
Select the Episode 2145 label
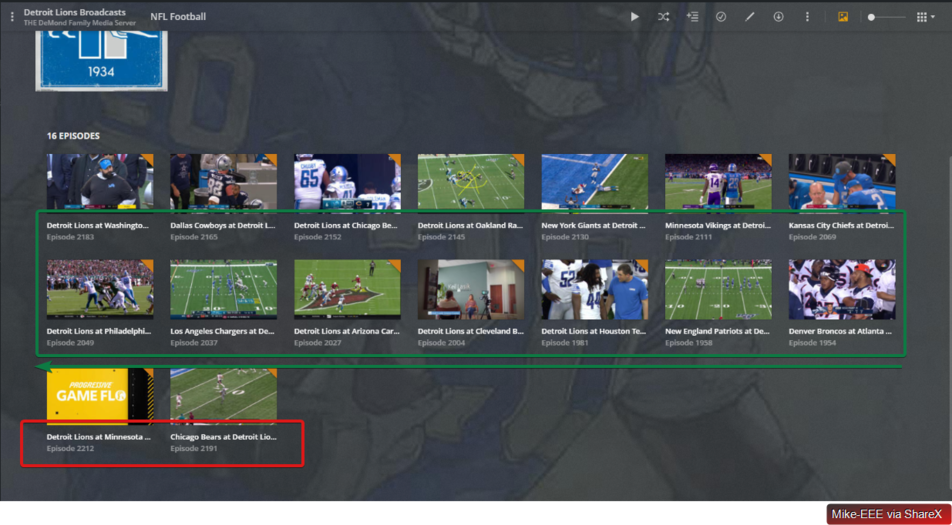coord(441,237)
